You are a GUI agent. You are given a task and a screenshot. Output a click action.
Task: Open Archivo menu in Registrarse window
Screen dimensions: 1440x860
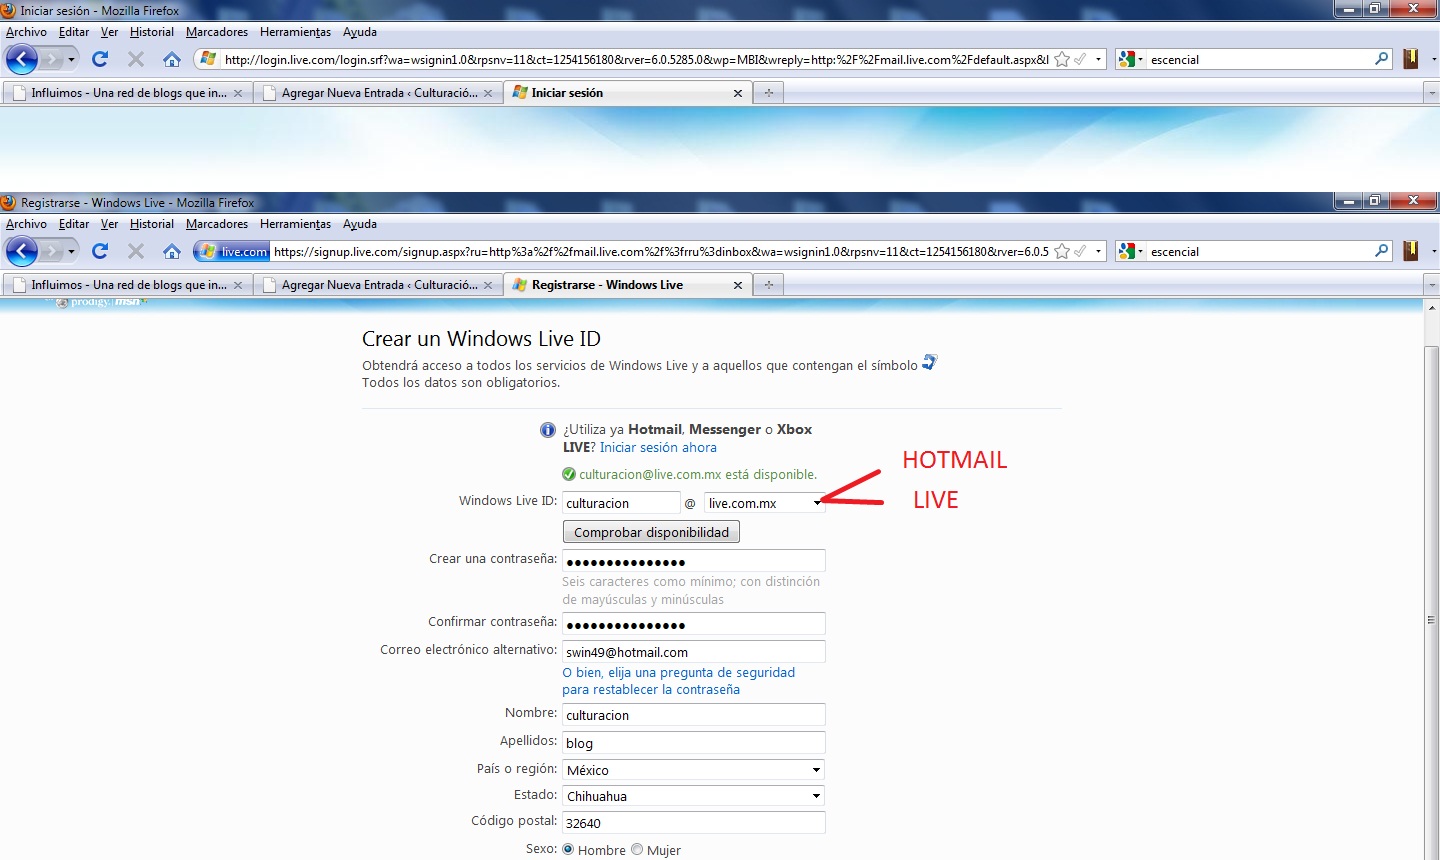[x=26, y=224]
